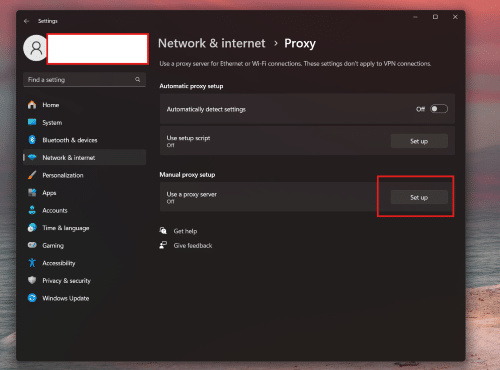Click the Time & language globe icon
This screenshot has height=370, width=500.
(x=32, y=228)
